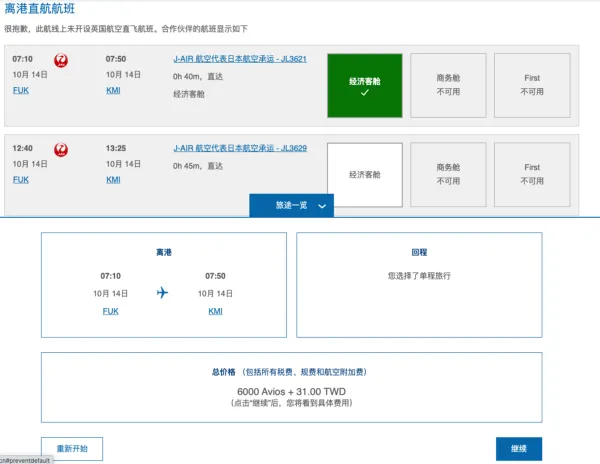Viewport: 600px width, 464px height.
Task: Open flight details link for JL3629
Action: 240,148
